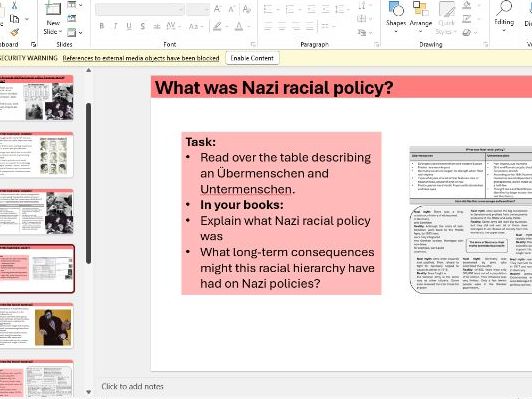Open the font name combo box
The height and width of the screenshot is (399, 532).
click(140, 10)
